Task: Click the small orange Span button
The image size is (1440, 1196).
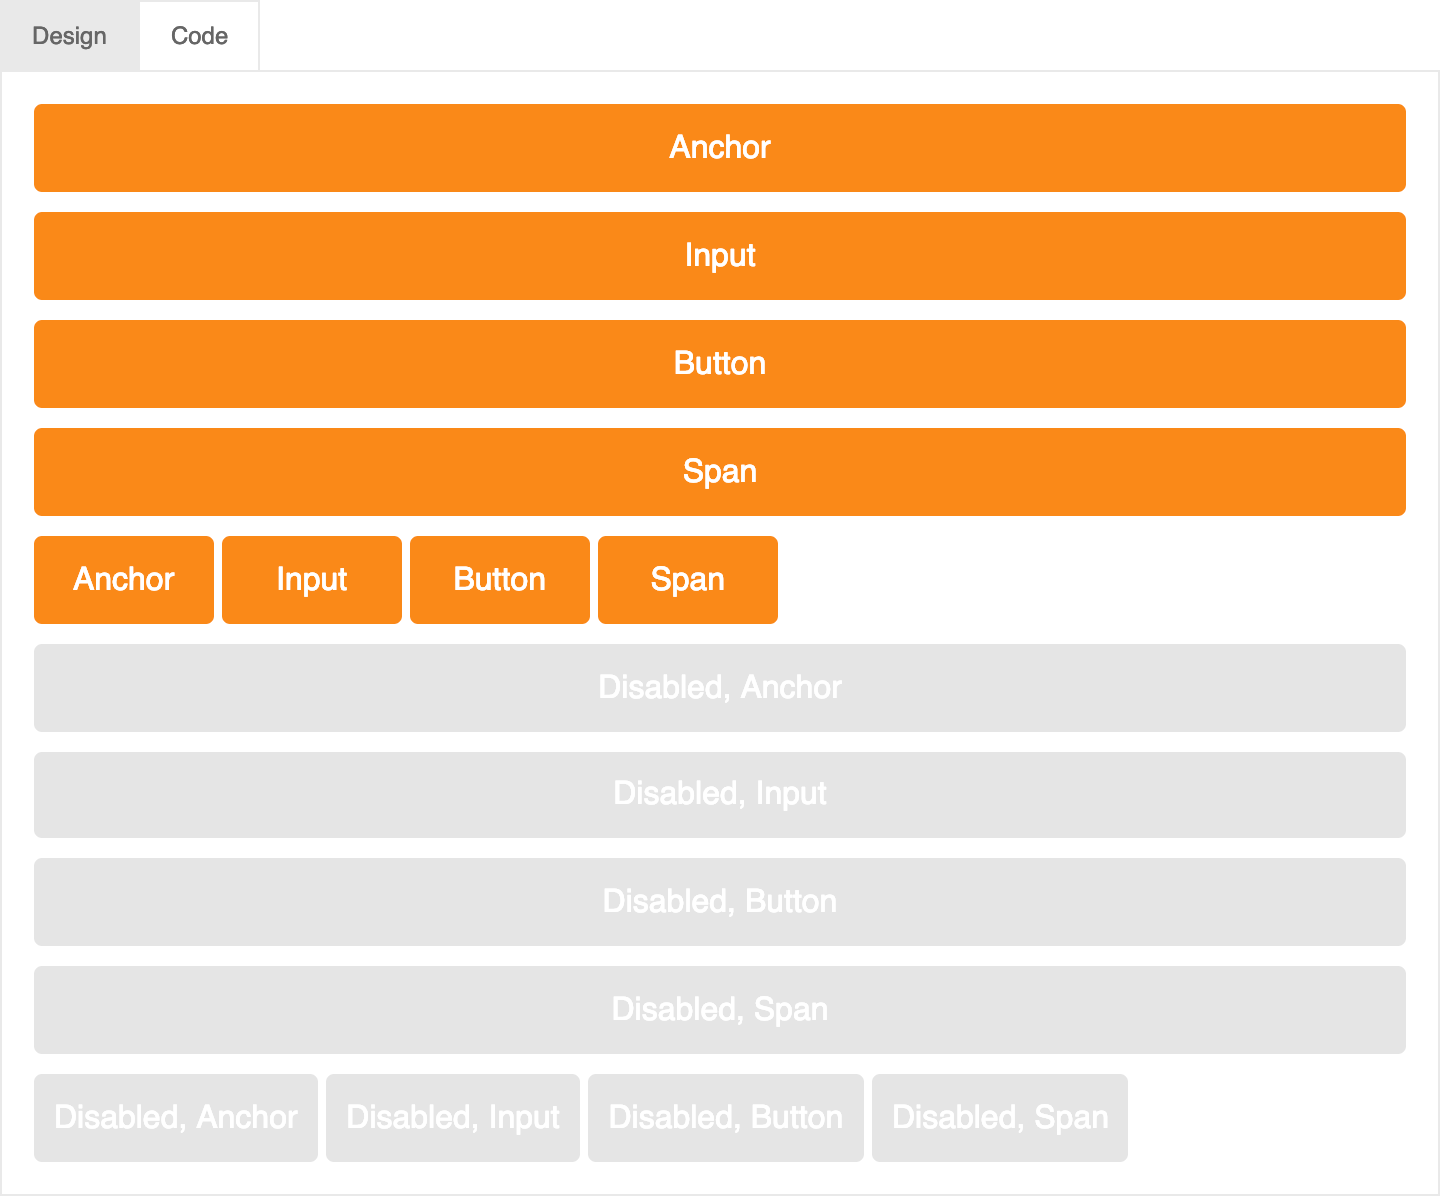Action: 688,580
